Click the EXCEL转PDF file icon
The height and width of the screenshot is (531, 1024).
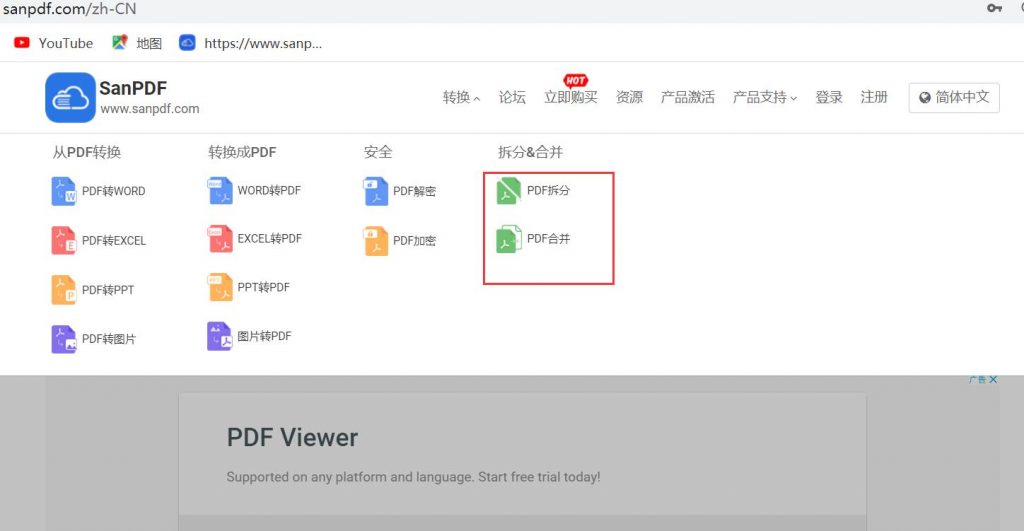click(x=219, y=239)
